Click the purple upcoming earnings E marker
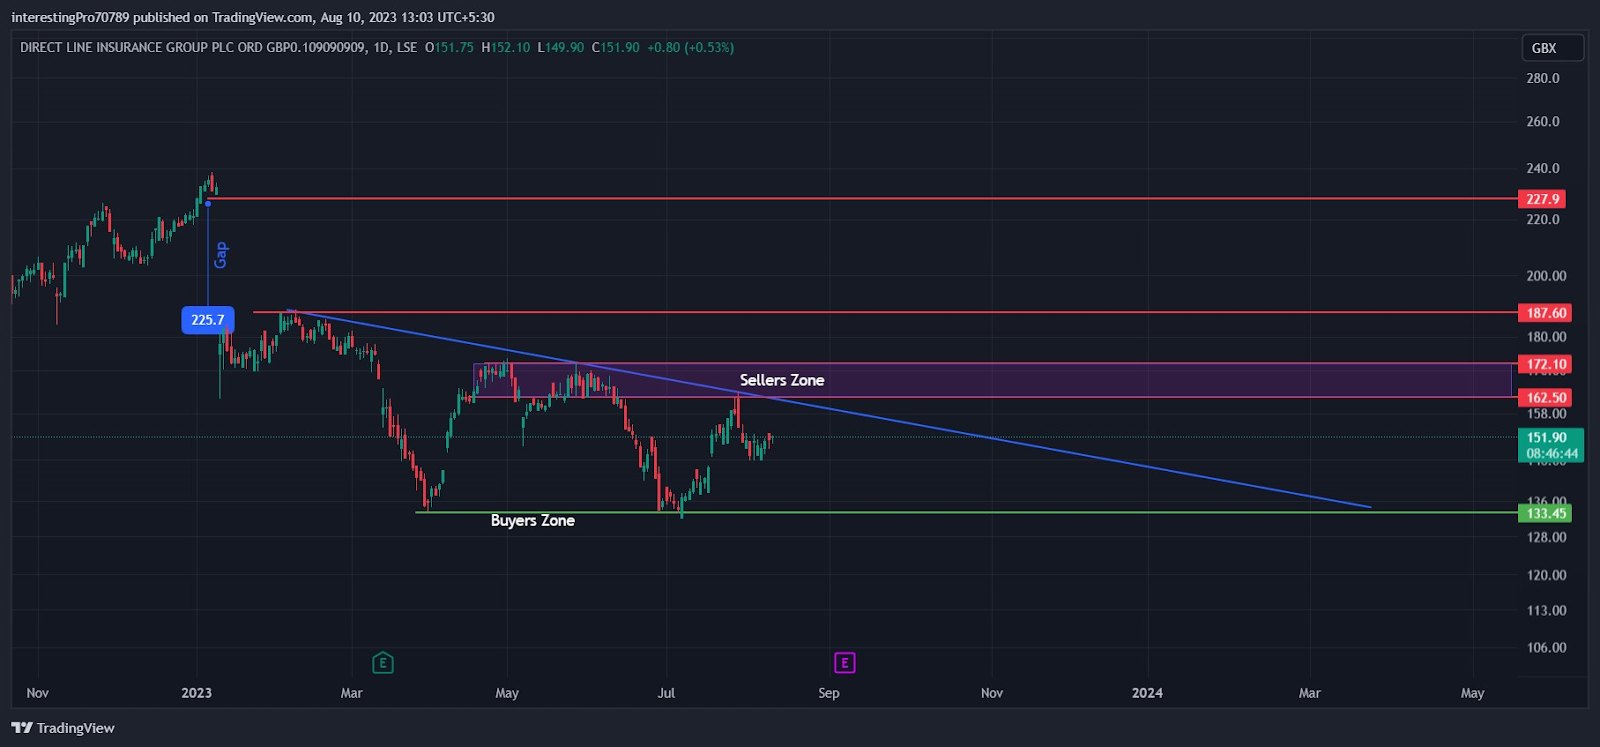This screenshot has width=1600, height=747. [x=845, y=663]
